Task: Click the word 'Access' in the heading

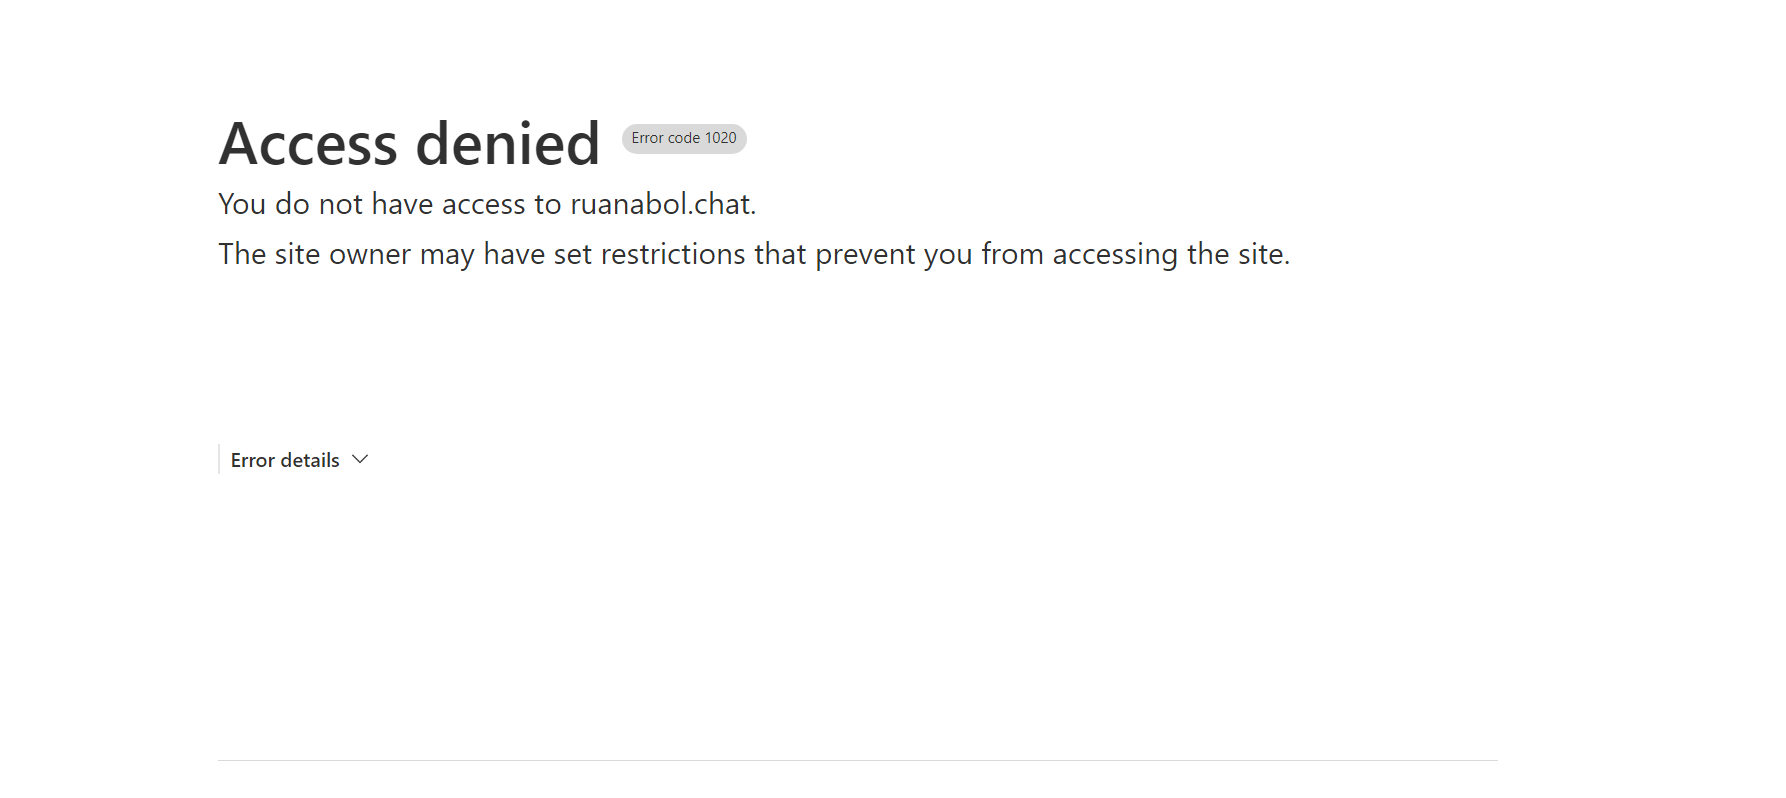Action: [309, 144]
